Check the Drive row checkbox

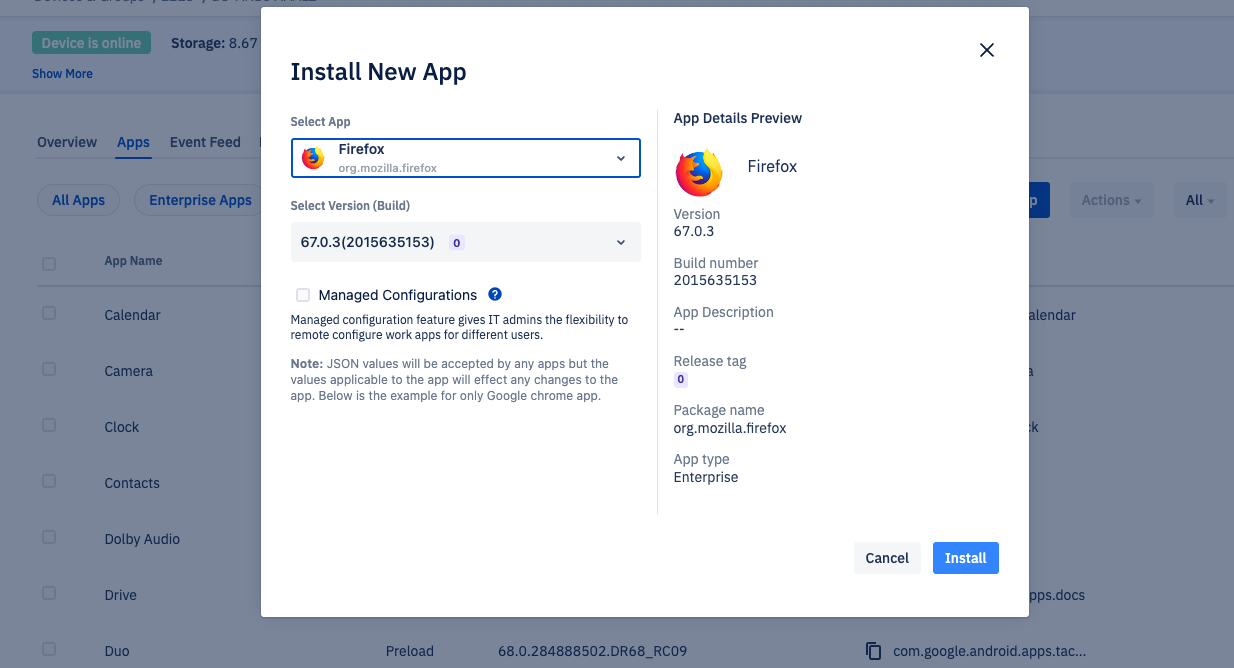click(49, 593)
